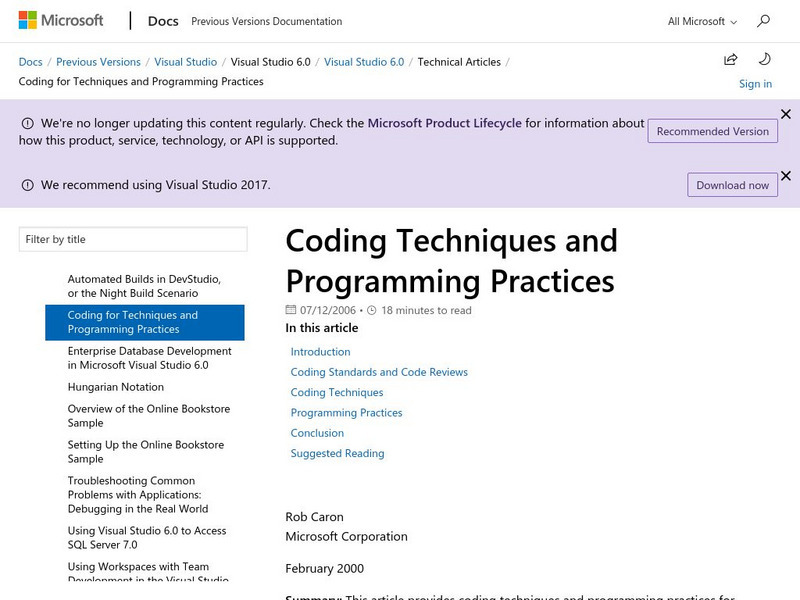Jump to Programming Practices section
The height and width of the screenshot is (600, 800).
pos(346,413)
